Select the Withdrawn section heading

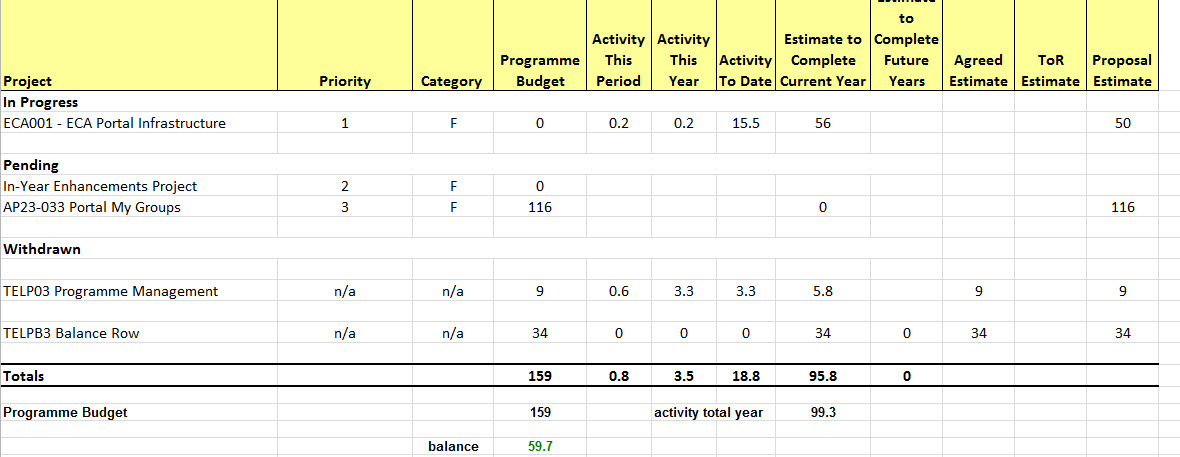[x=42, y=249]
